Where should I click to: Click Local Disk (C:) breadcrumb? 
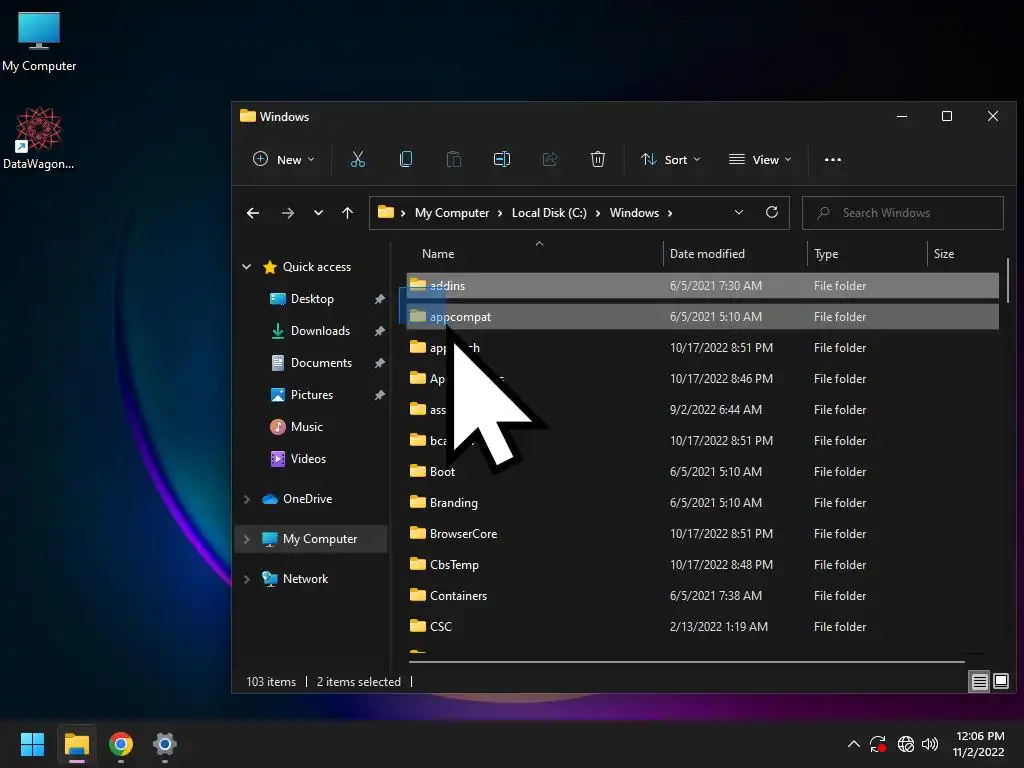[x=549, y=213]
